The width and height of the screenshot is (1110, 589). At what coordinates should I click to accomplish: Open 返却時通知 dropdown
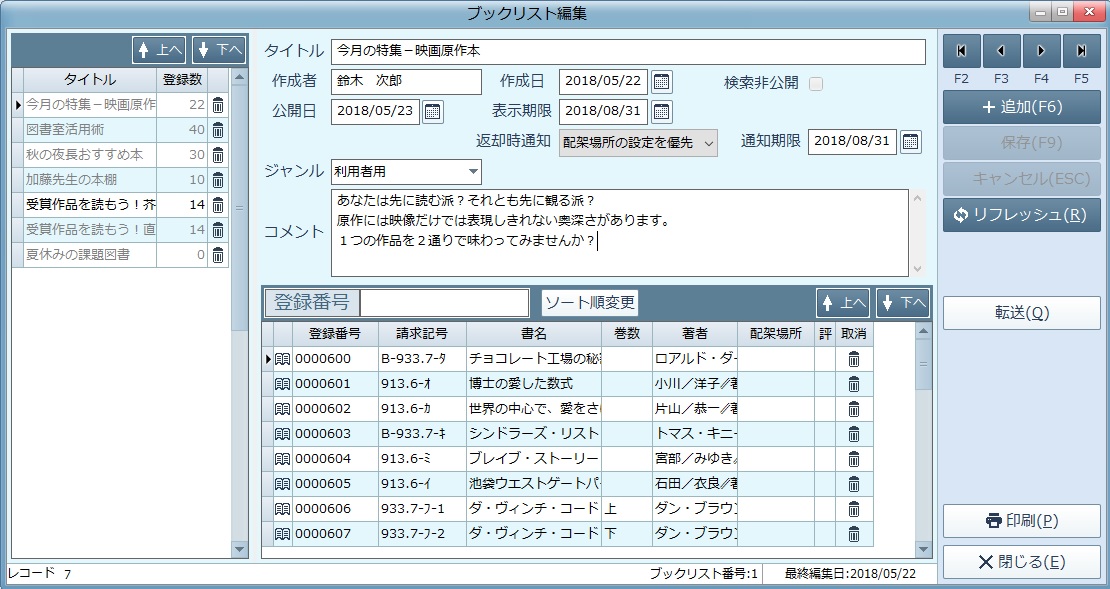click(638, 143)
